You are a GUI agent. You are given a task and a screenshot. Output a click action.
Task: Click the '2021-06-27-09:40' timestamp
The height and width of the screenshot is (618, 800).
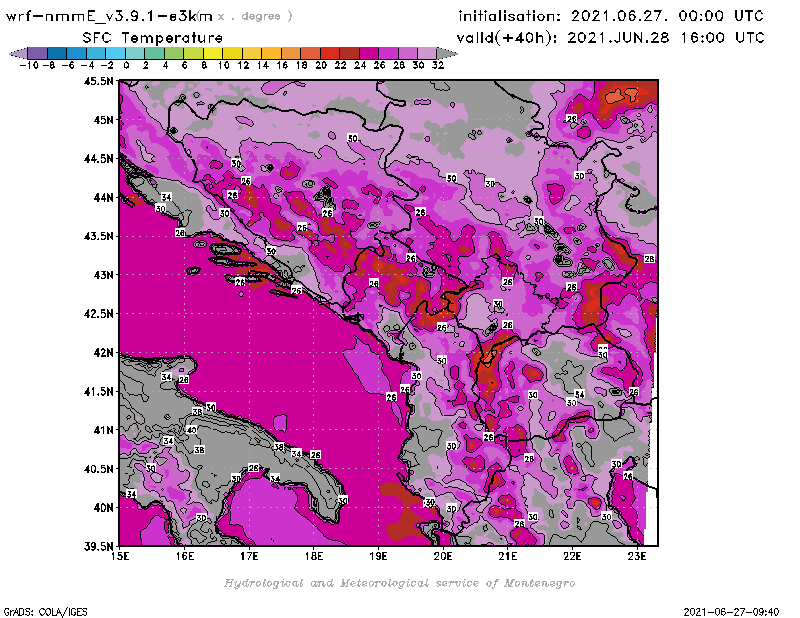point(731,612)
